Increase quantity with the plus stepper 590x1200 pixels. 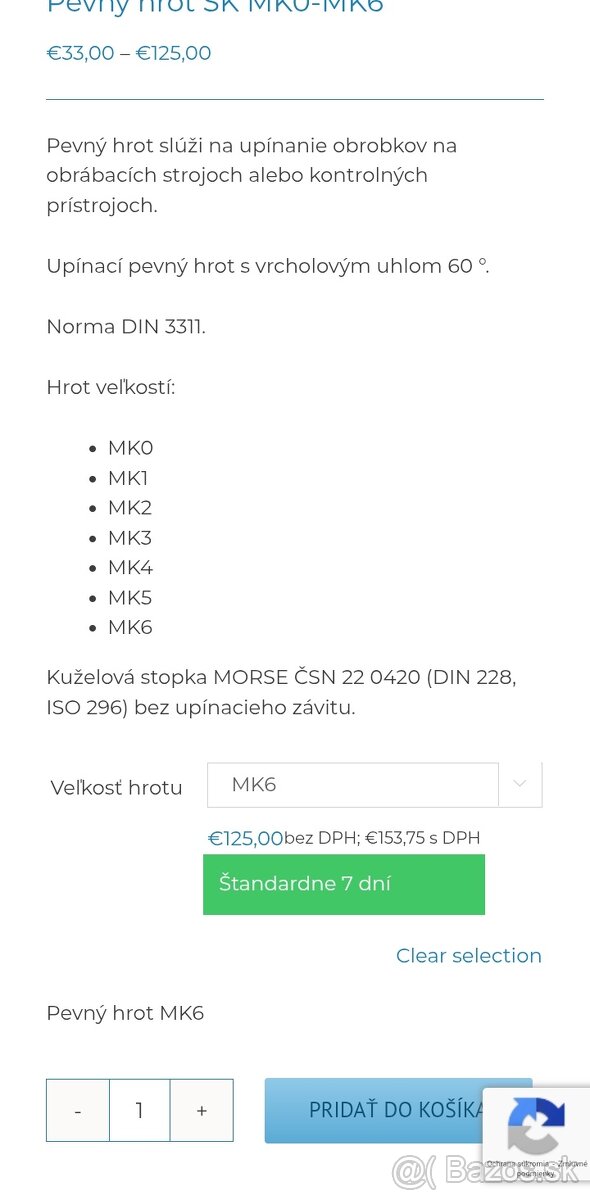(x=201, y=1110)
